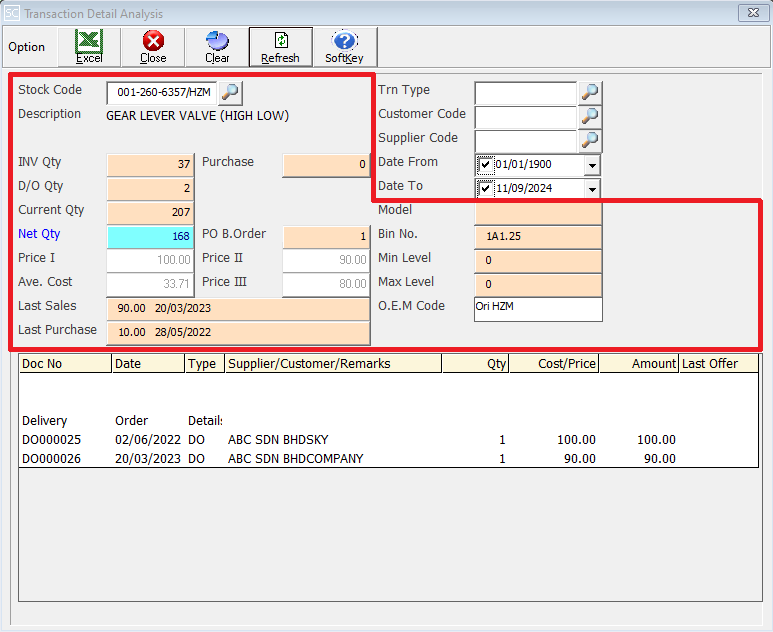Clear the form using Clear button
773x632 pixels.
(x=217, y=47)
